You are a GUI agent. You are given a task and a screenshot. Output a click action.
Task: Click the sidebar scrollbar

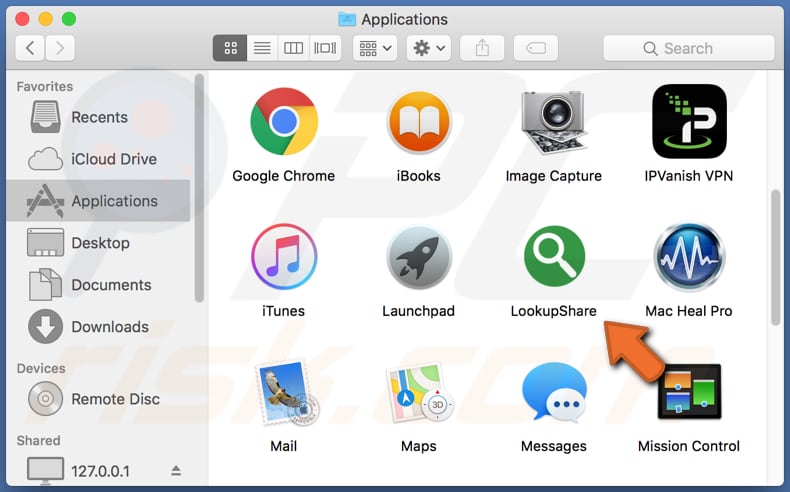199,188
